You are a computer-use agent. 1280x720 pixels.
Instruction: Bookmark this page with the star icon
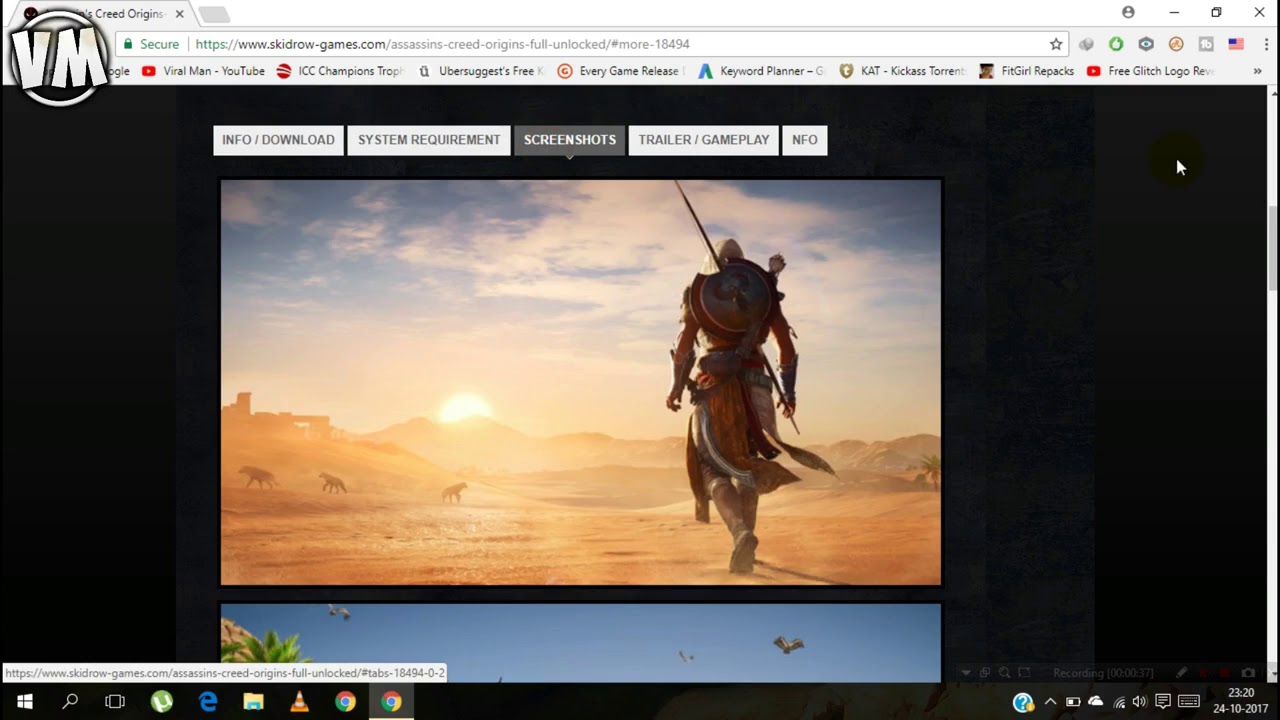pos(1056,44)
